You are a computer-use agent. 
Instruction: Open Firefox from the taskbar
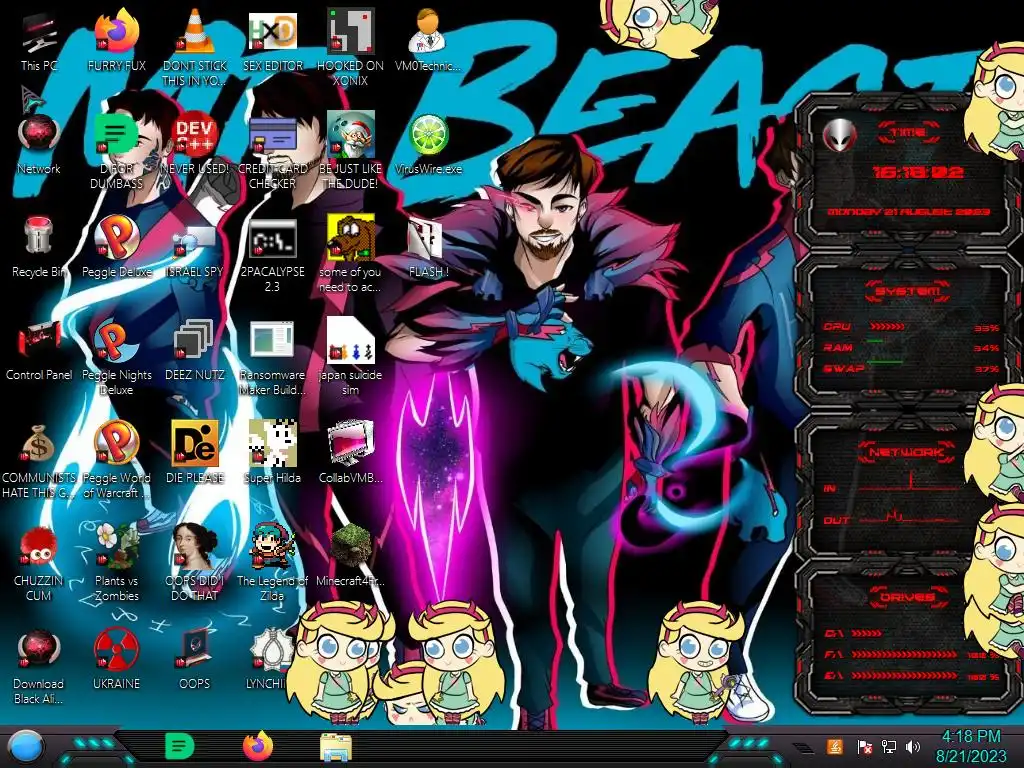click(x=258, y=746)
